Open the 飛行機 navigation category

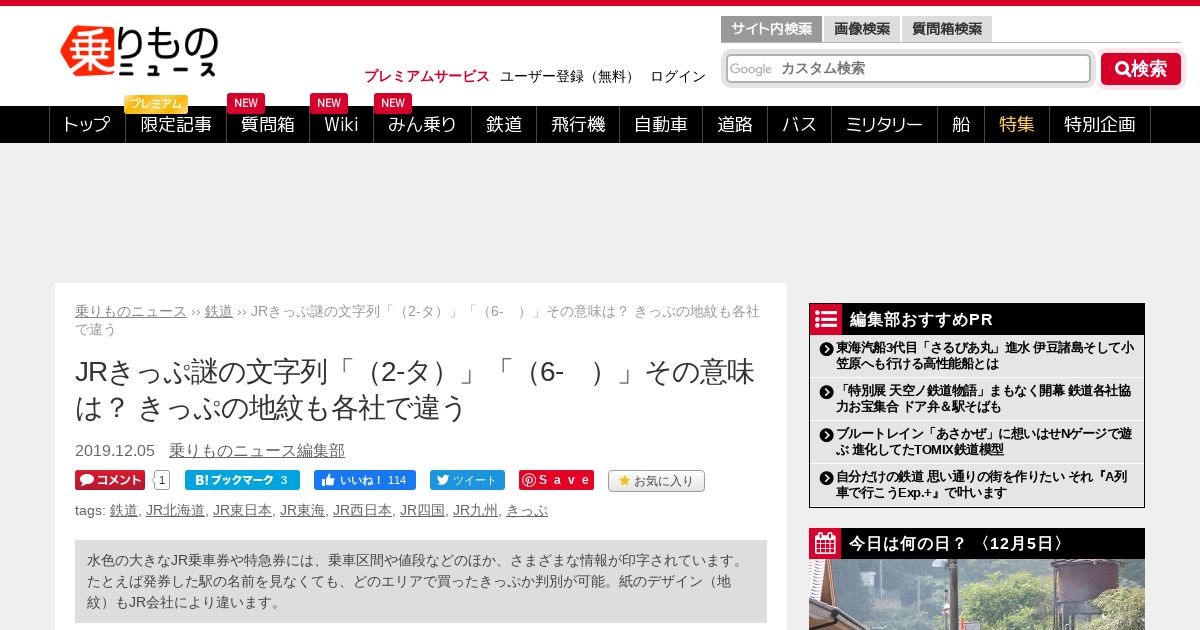(578, 125)
